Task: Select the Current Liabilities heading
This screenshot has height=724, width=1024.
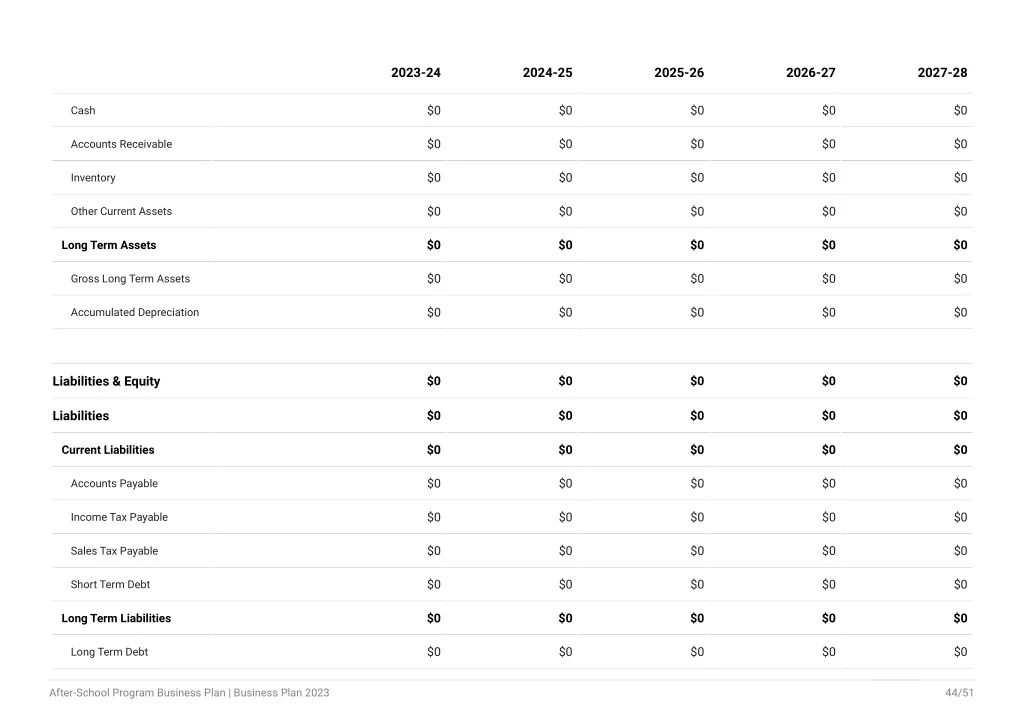Action: point(108,450)
